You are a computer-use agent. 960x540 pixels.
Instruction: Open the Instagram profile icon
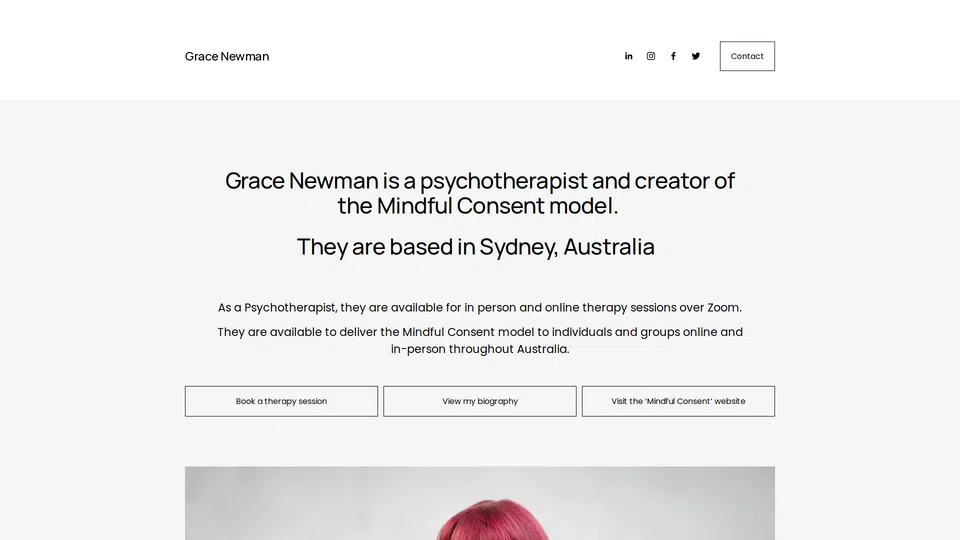point(651,56)
